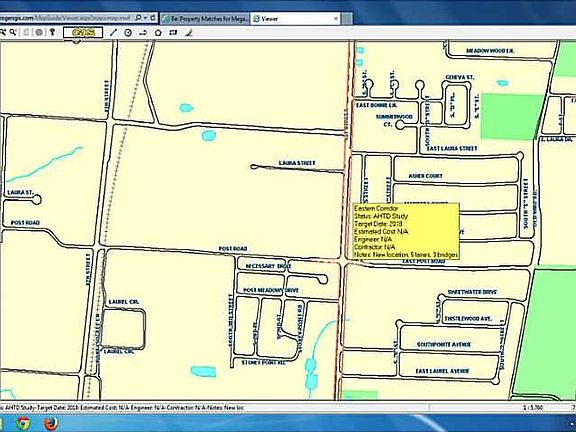Select the zoom magnifier tool in toolbar
The height and width of the screenshot is (432, 576).
tap(13, 32)
